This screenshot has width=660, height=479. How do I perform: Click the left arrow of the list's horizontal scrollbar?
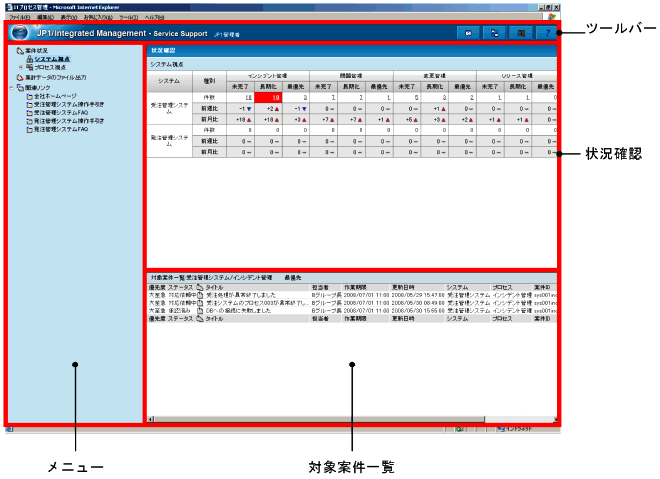click(151, 419)
